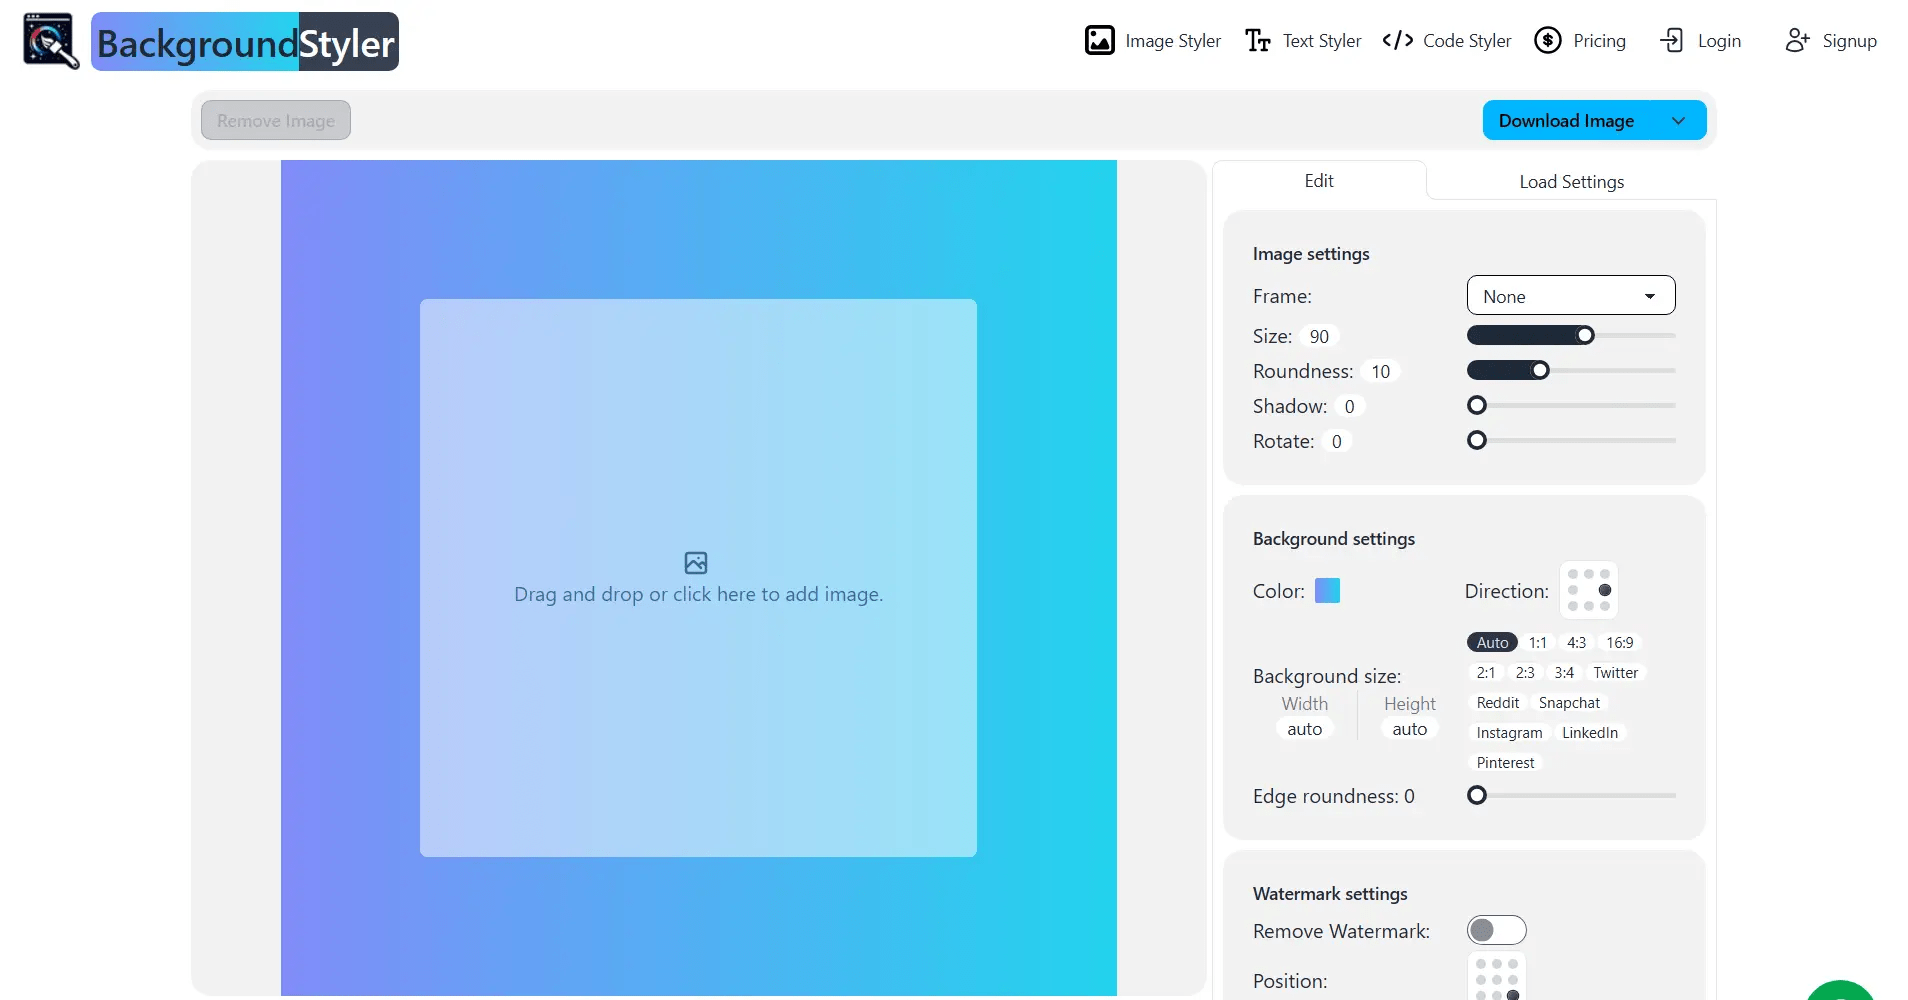This screenshot has width=1908, height=1000.
Task: Click the Login arrow-door icon
Action: point(1672,41)
